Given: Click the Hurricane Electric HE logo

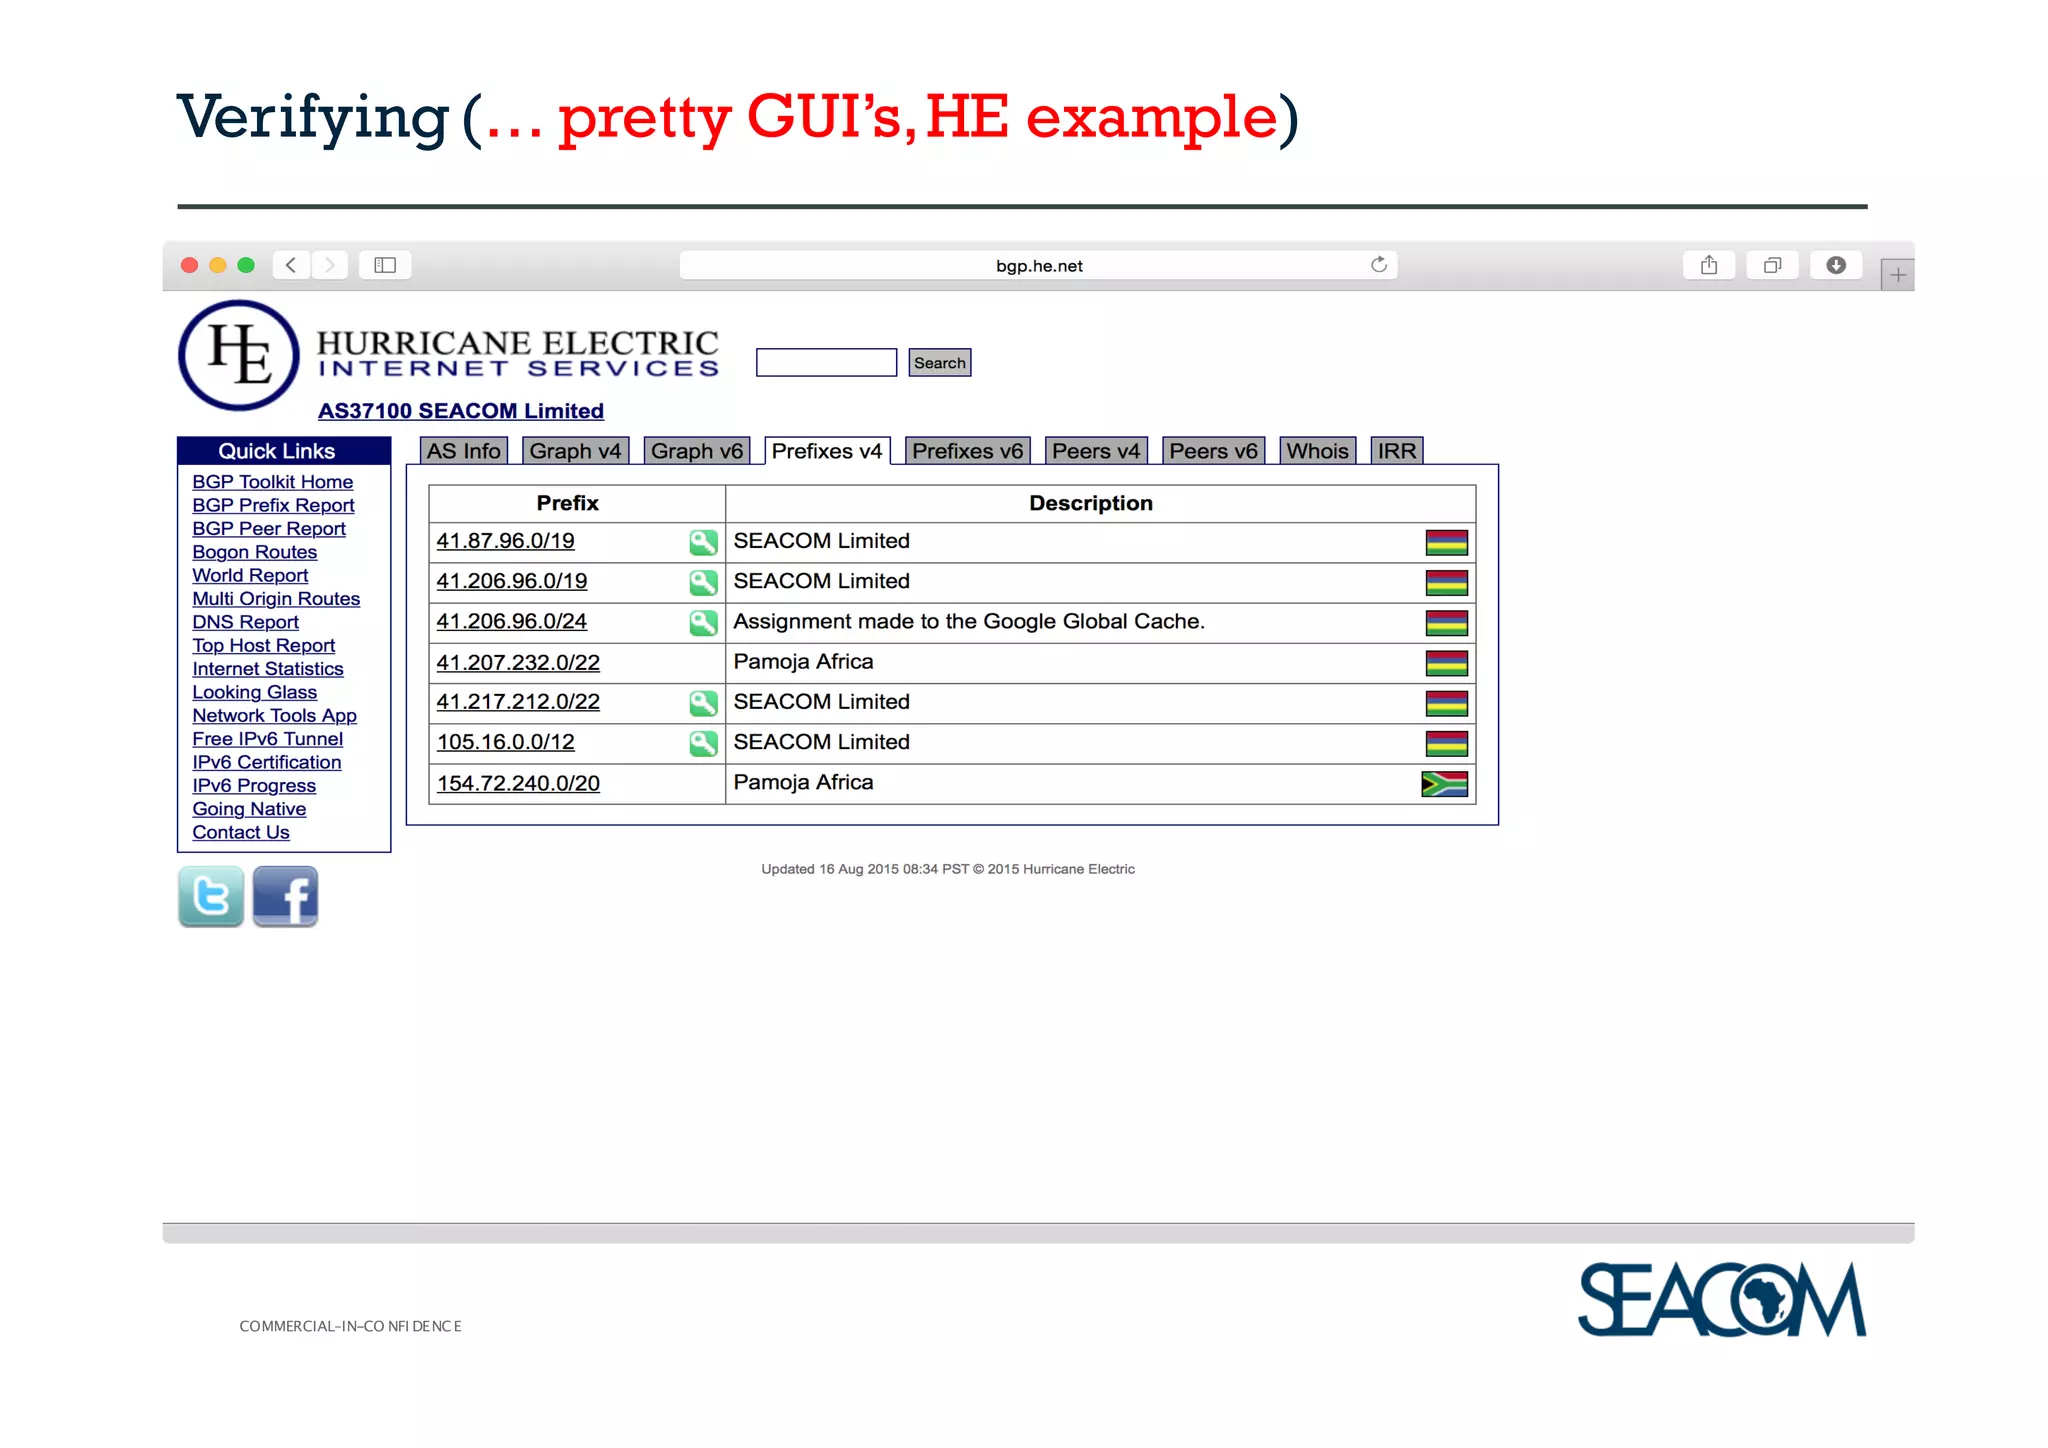Looking at the screenshot, I should [239, 355].
